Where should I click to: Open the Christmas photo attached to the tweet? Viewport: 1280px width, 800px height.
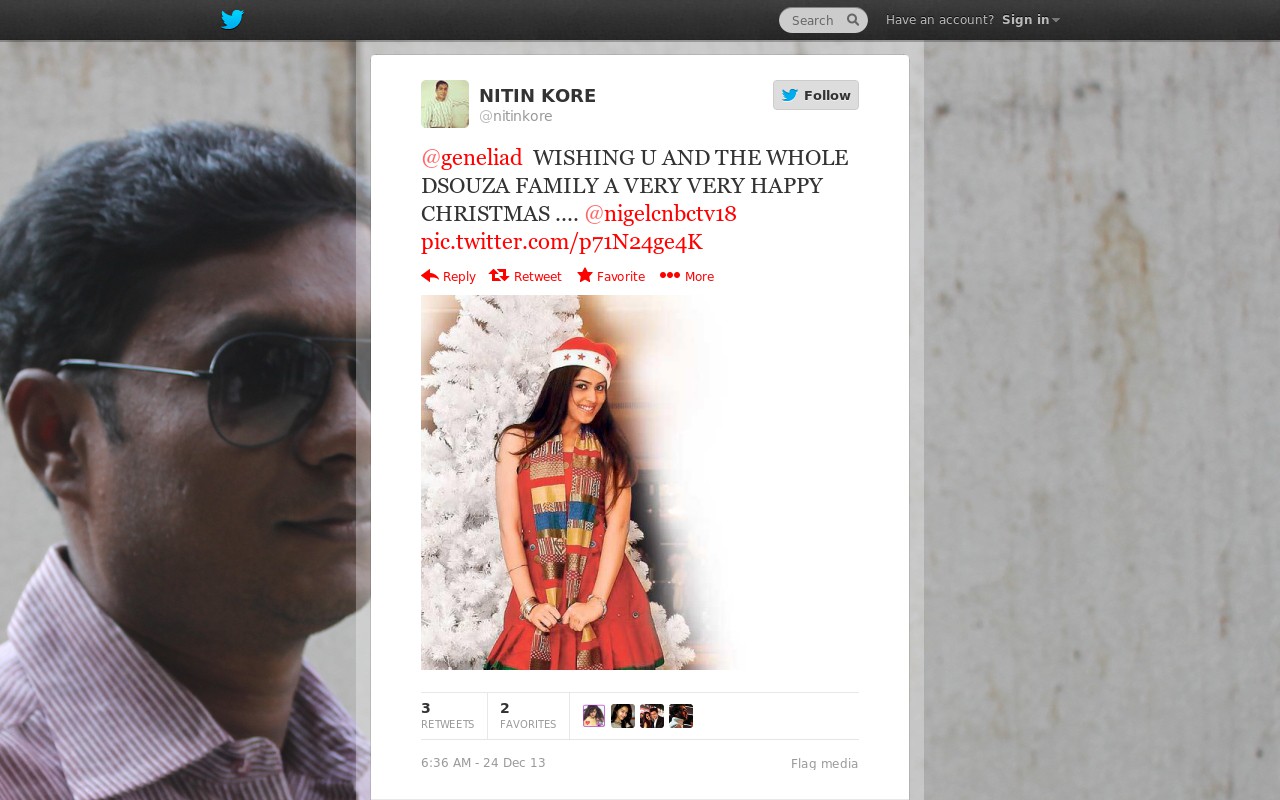pos(580,482)
